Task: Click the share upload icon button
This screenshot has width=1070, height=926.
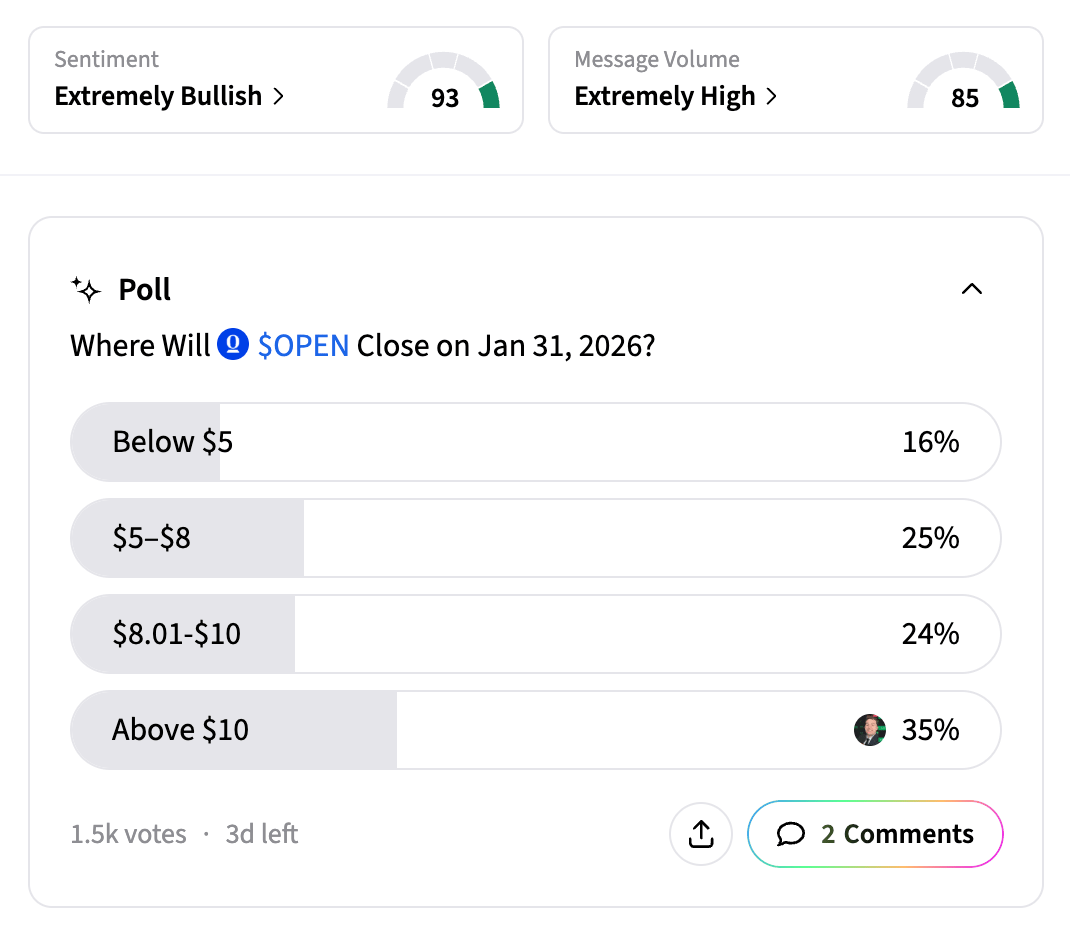Action: (701, 834)
